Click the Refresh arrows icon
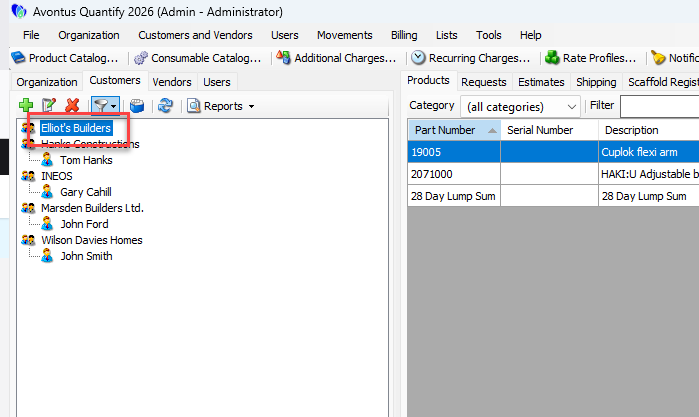 coord(165,106)
